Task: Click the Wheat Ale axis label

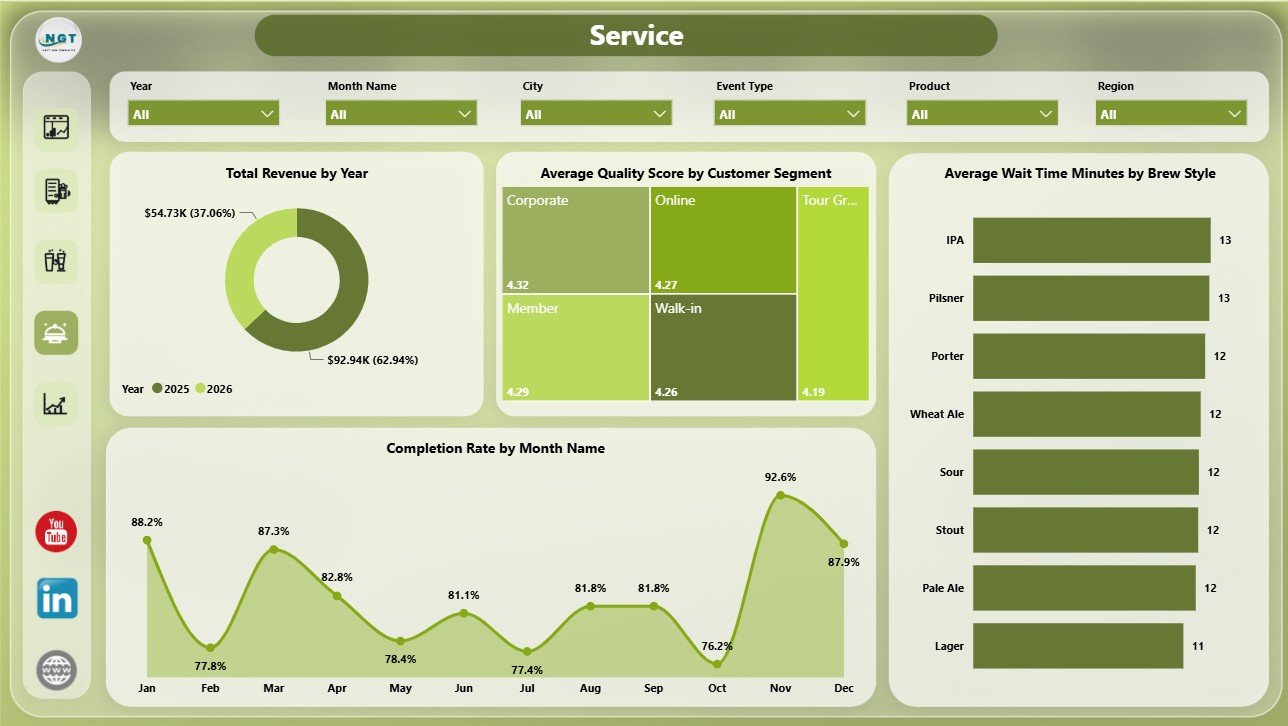Action: (937, 414)
